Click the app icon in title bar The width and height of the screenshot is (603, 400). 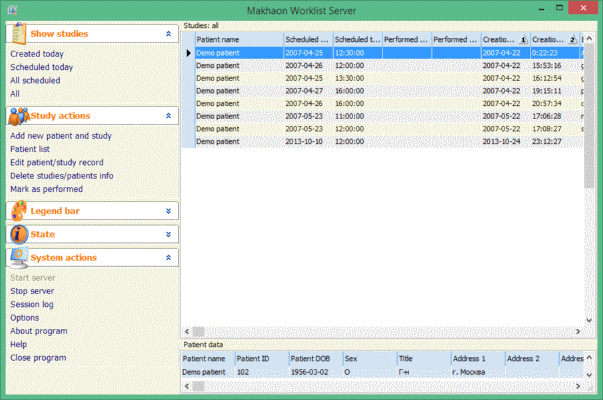[12, 9]
